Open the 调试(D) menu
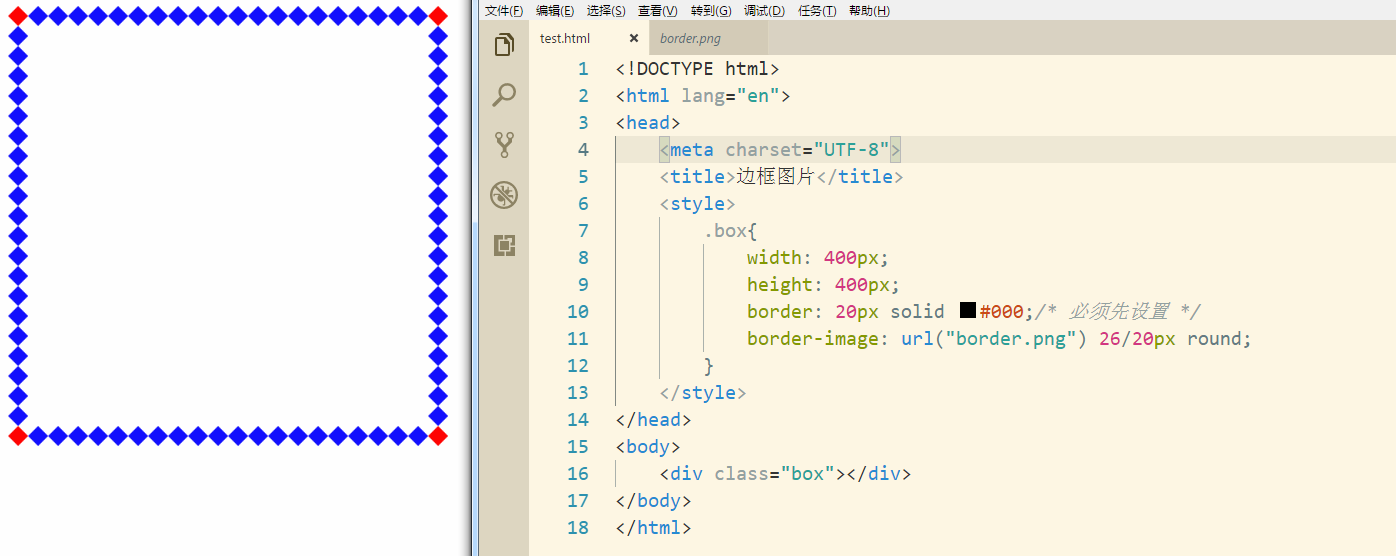Image resolution: width=1396 pixels, height=556 pixels. point(764,10)
